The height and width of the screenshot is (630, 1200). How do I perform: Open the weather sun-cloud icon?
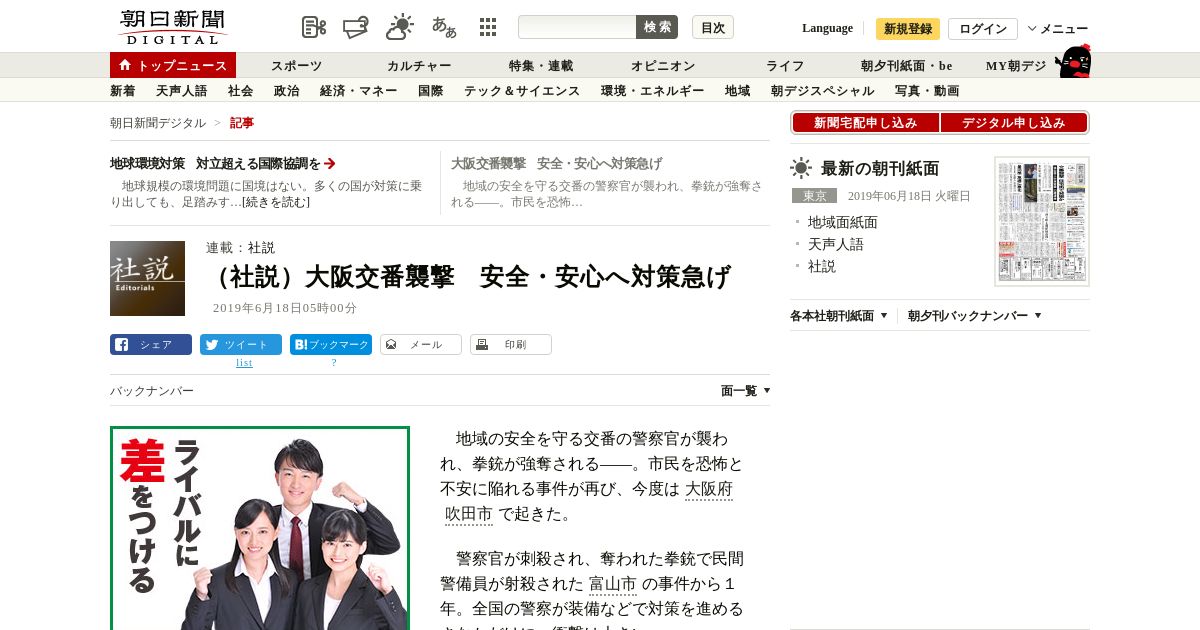[400, 27]
